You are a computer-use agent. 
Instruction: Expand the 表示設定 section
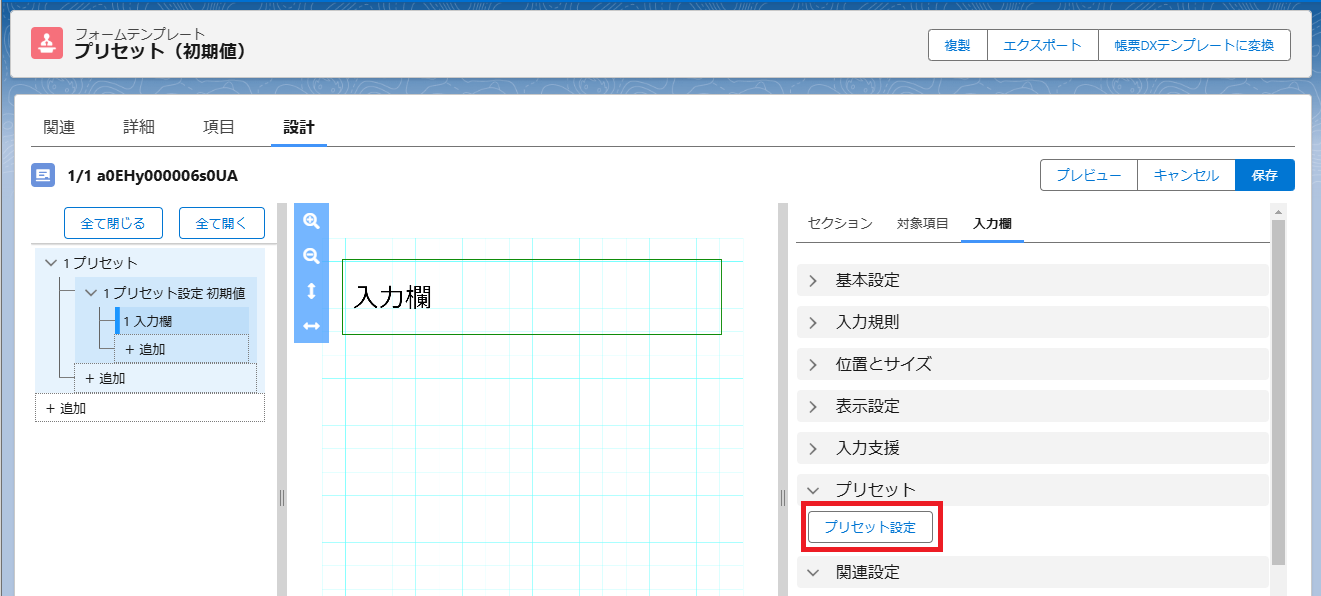(x=1033, y=407)
